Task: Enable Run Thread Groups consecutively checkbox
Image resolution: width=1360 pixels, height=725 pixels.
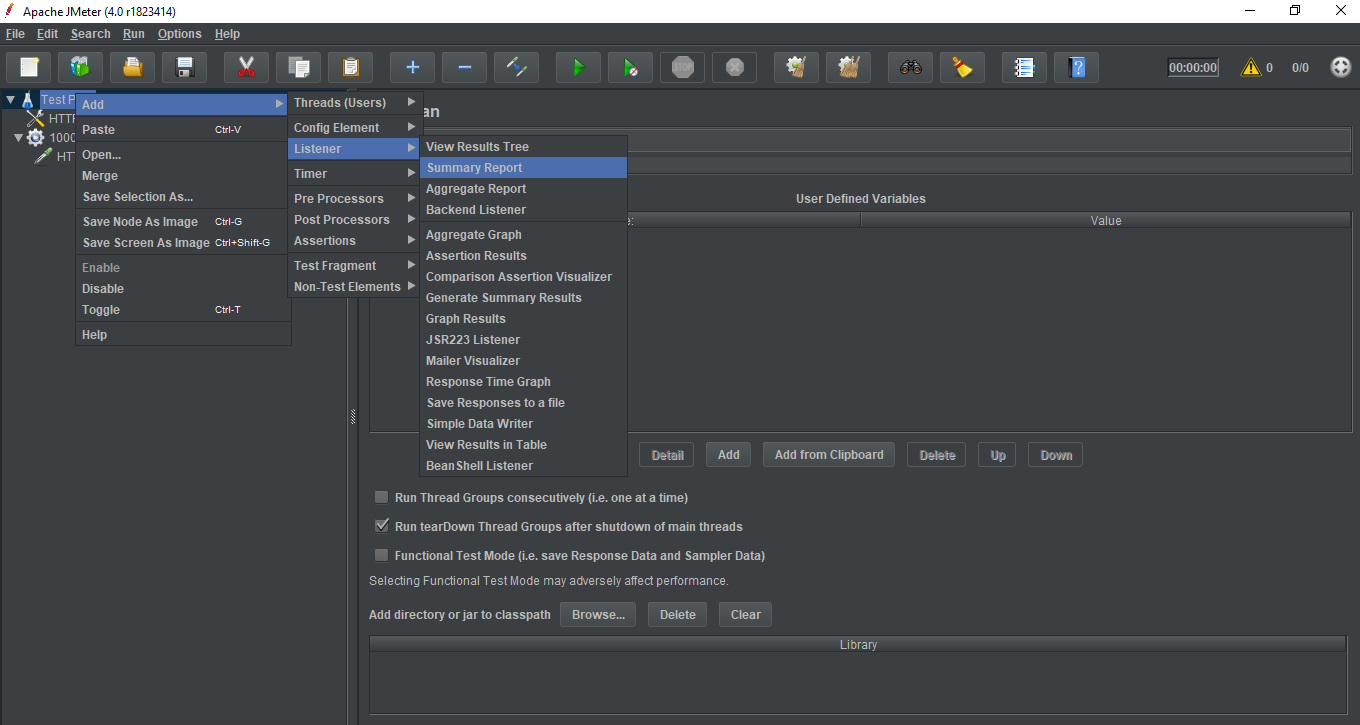Action: pos(381,497)
